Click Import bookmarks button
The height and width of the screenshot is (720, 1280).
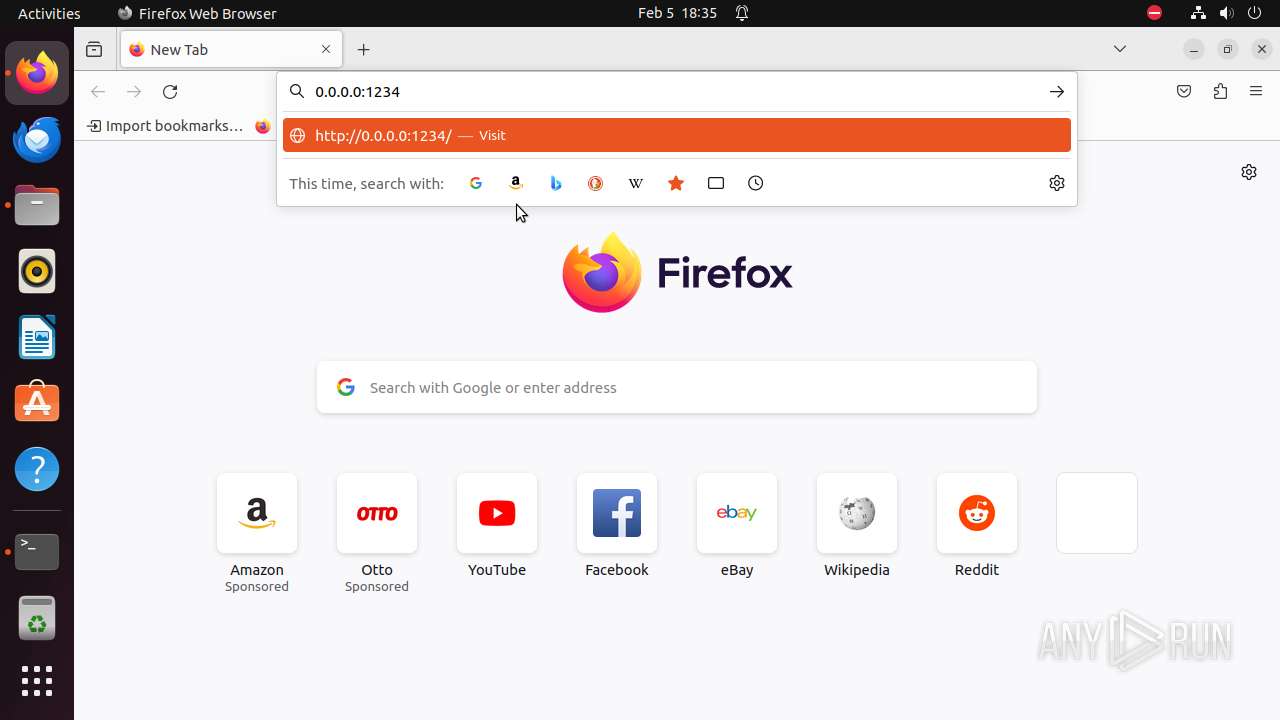(166, 126)
